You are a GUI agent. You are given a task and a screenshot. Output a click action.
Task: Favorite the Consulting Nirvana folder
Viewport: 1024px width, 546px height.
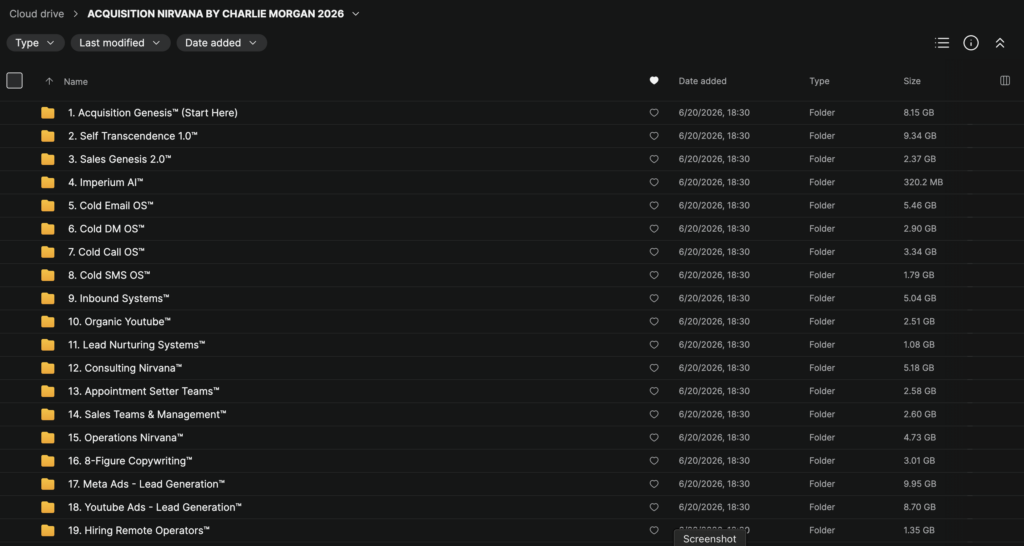click(x=654, y=368)
